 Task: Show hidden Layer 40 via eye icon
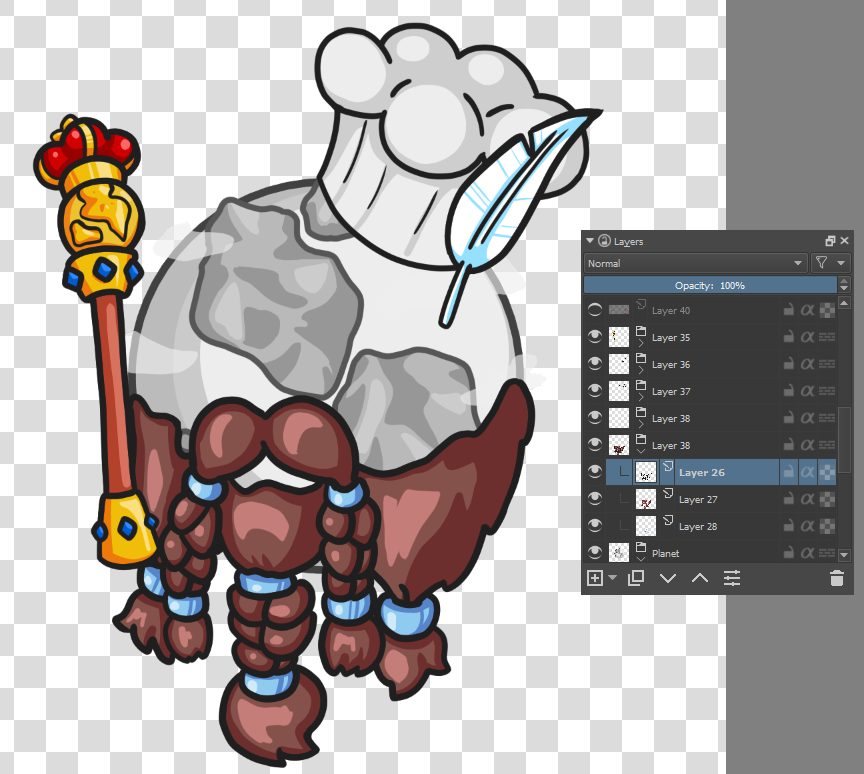[595, 310]
